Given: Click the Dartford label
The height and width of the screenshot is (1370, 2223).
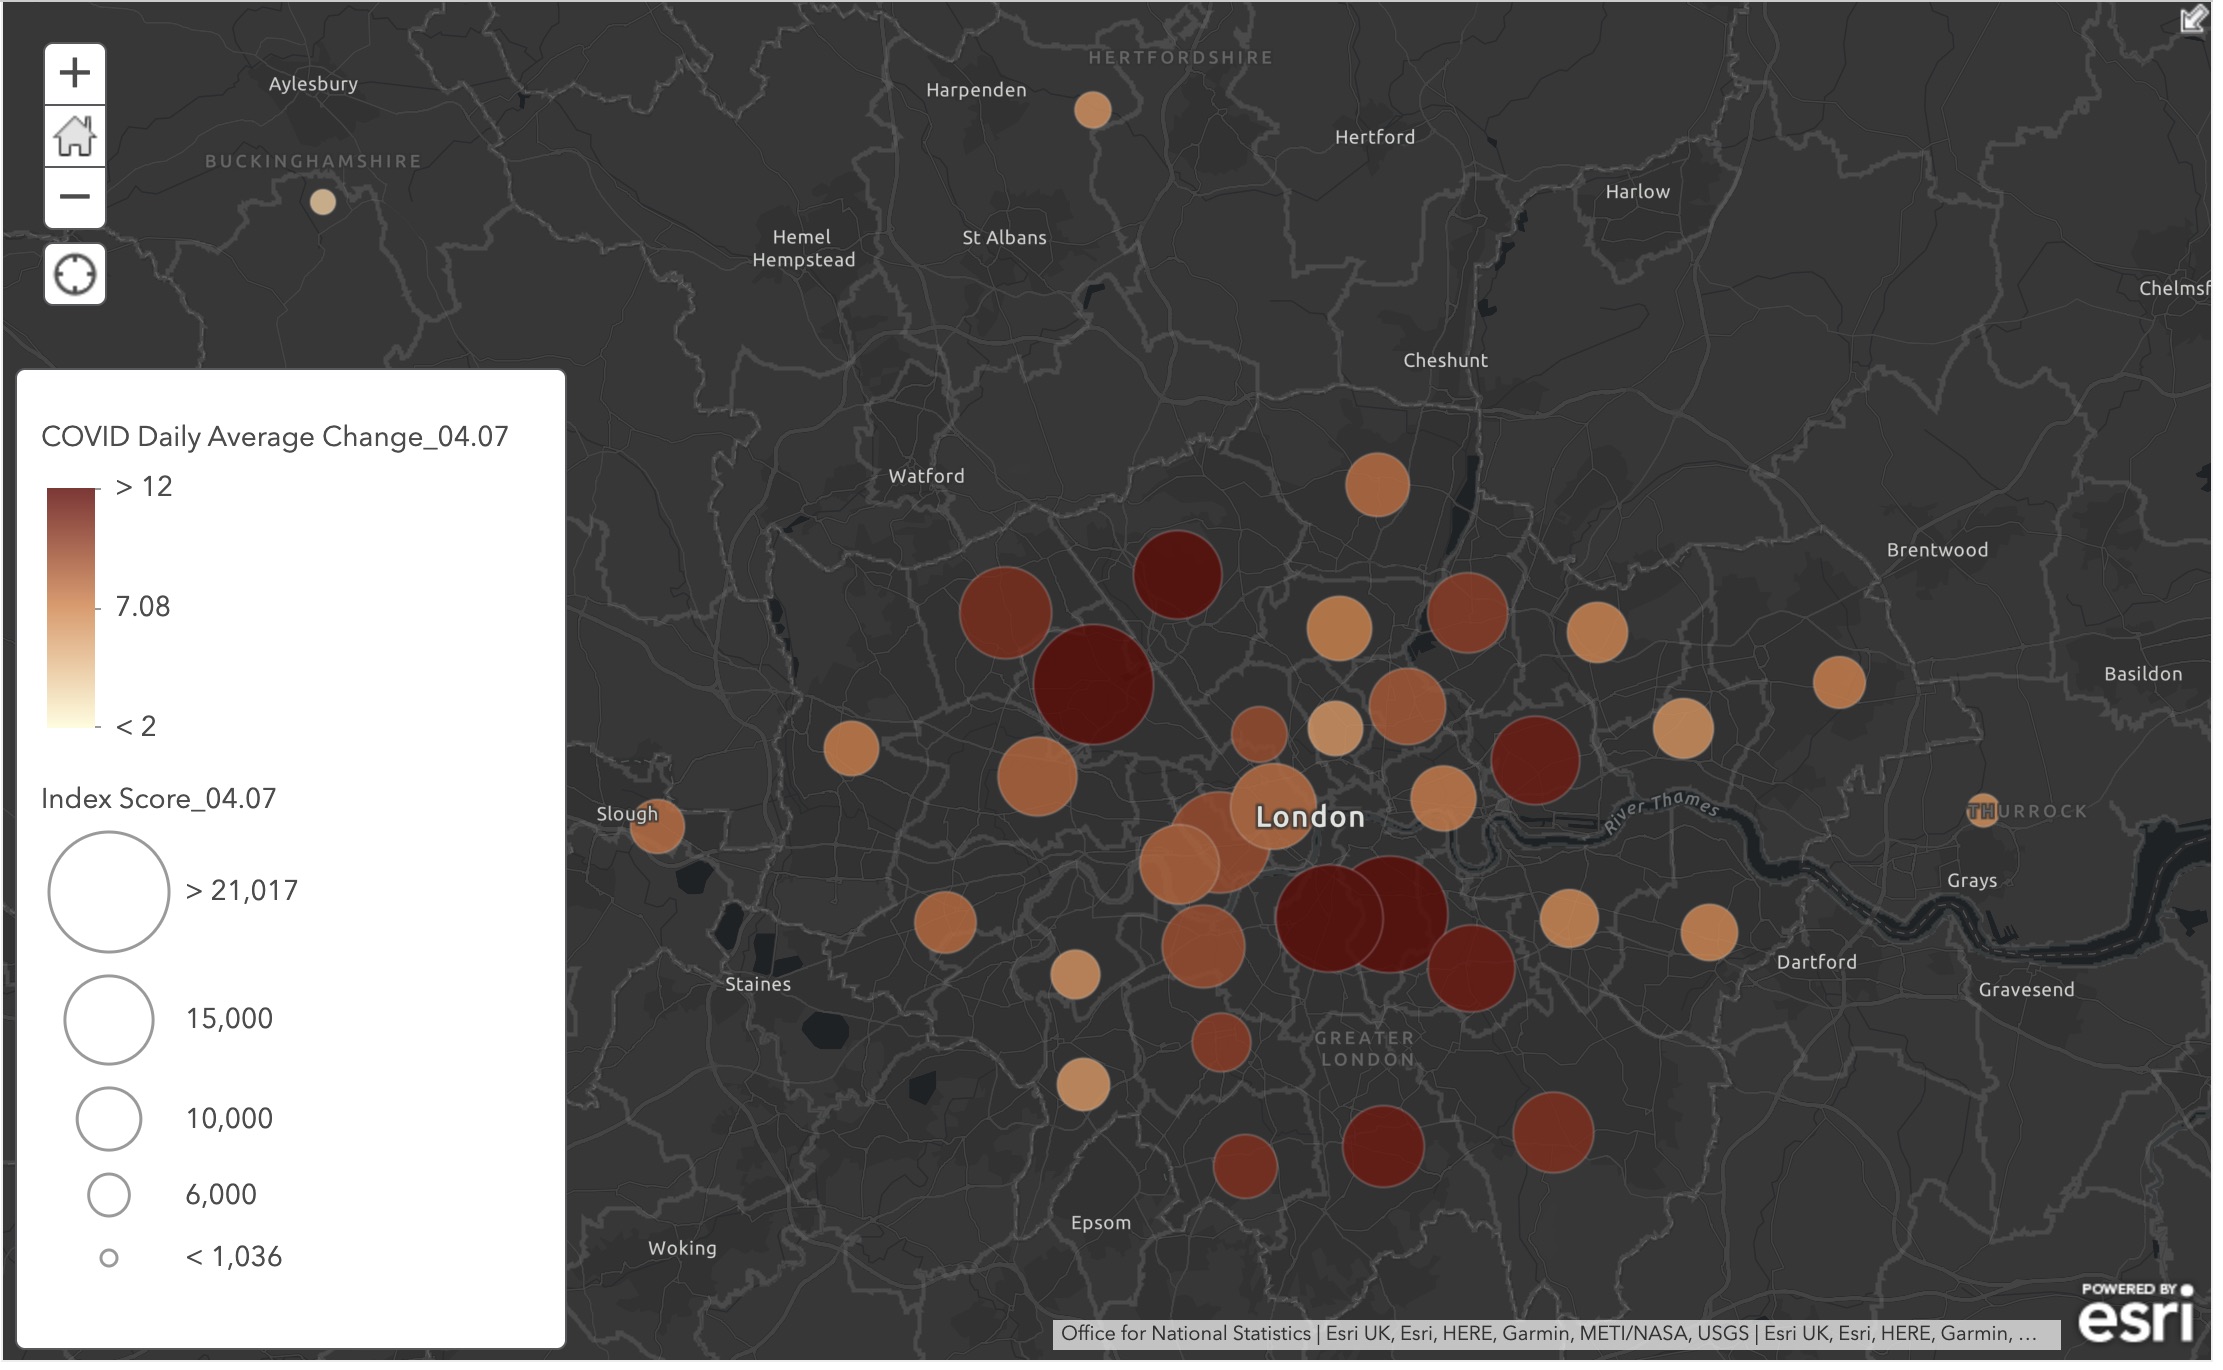Looking at the screenshot, I should click(x=1817, y=962).
